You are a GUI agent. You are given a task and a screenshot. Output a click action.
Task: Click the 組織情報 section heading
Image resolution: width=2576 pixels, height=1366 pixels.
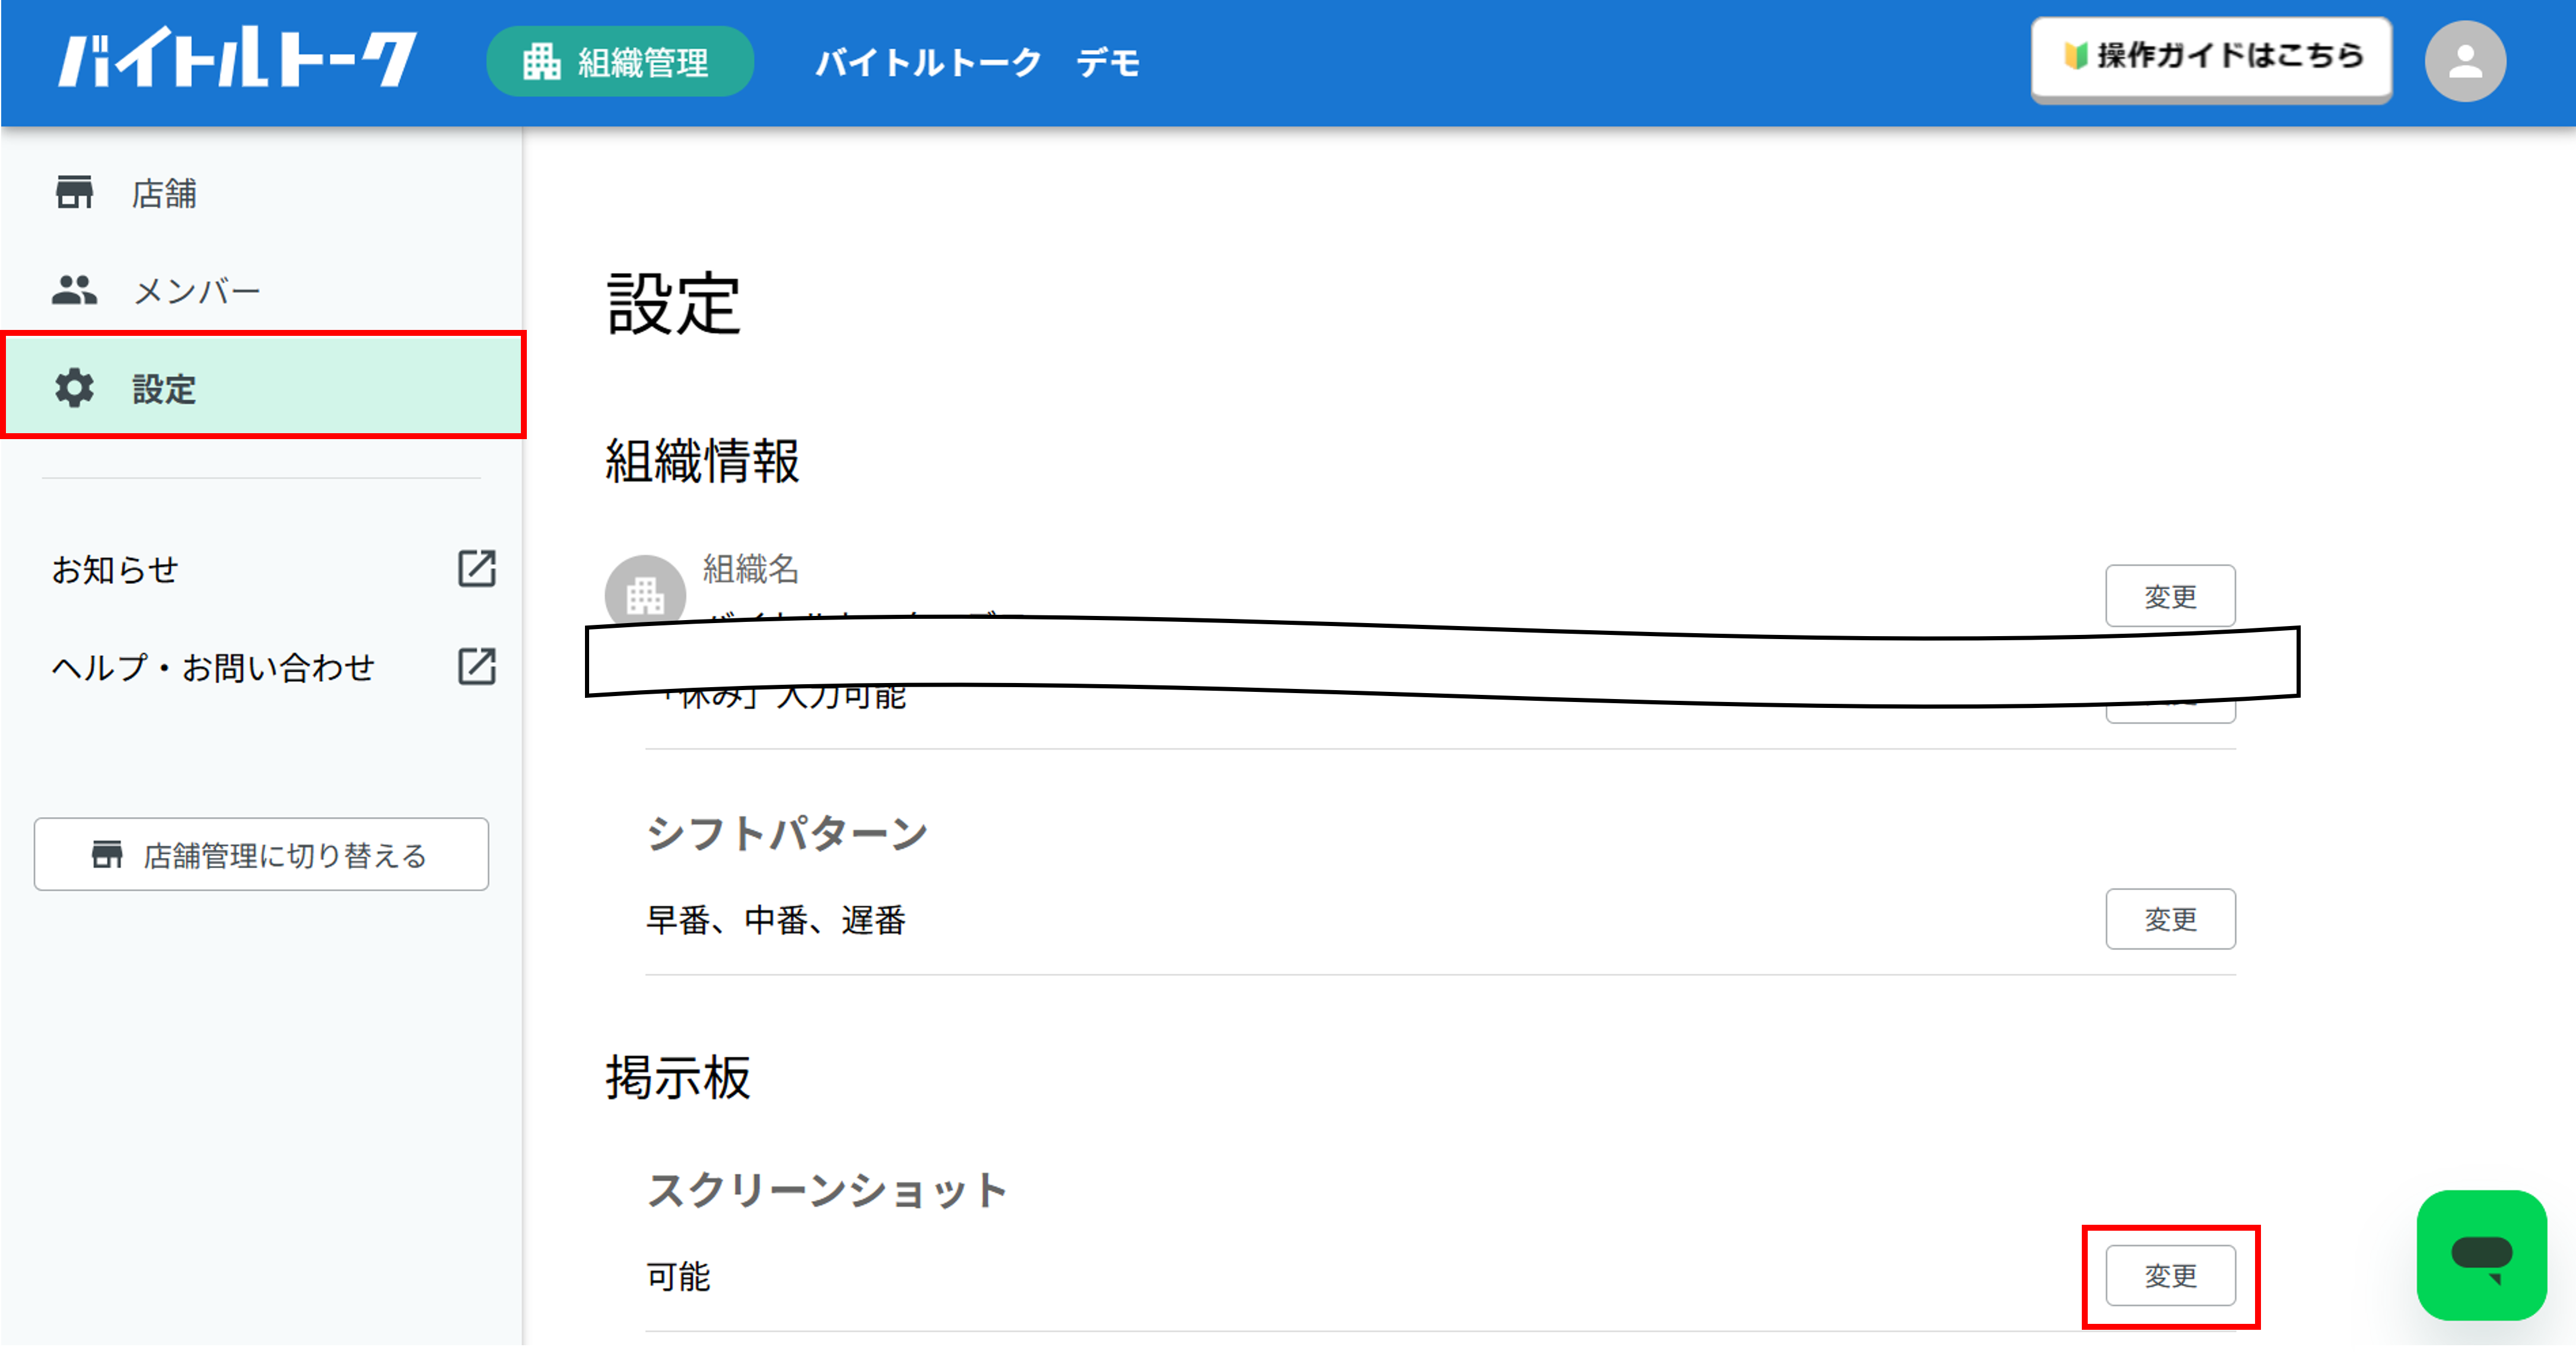(702, 462)
